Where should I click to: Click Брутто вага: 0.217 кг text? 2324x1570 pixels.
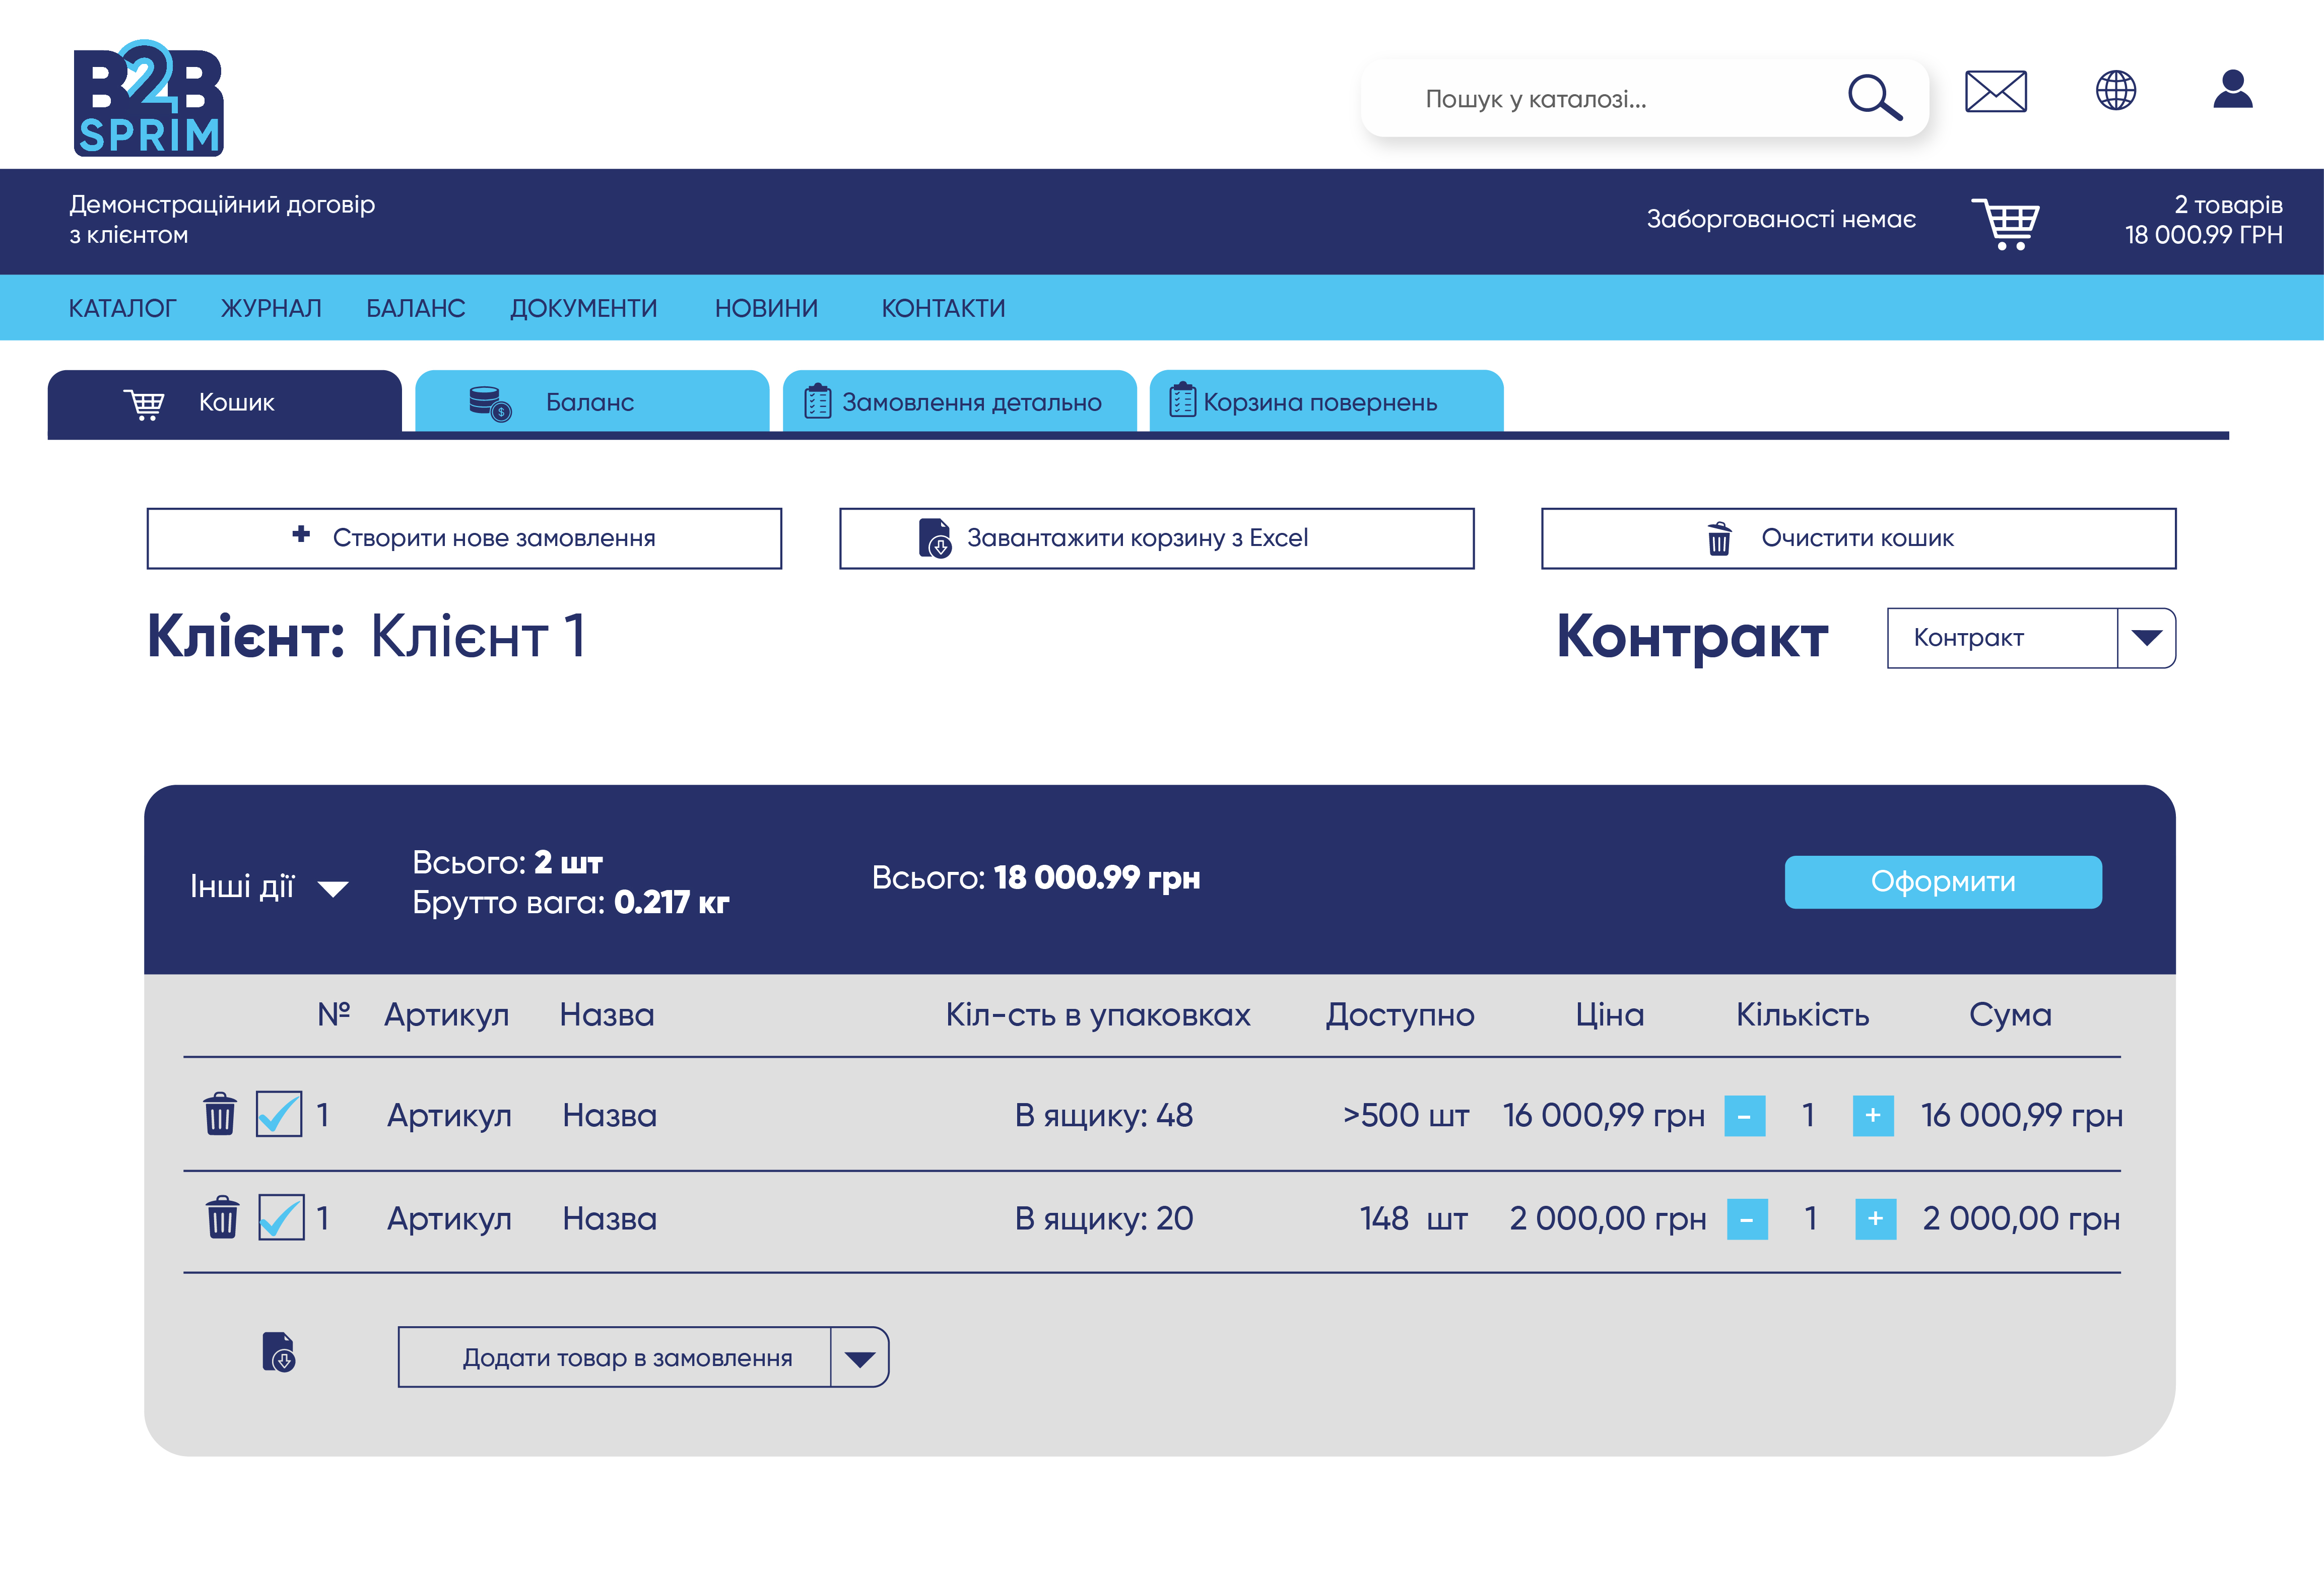click(570, 902)
